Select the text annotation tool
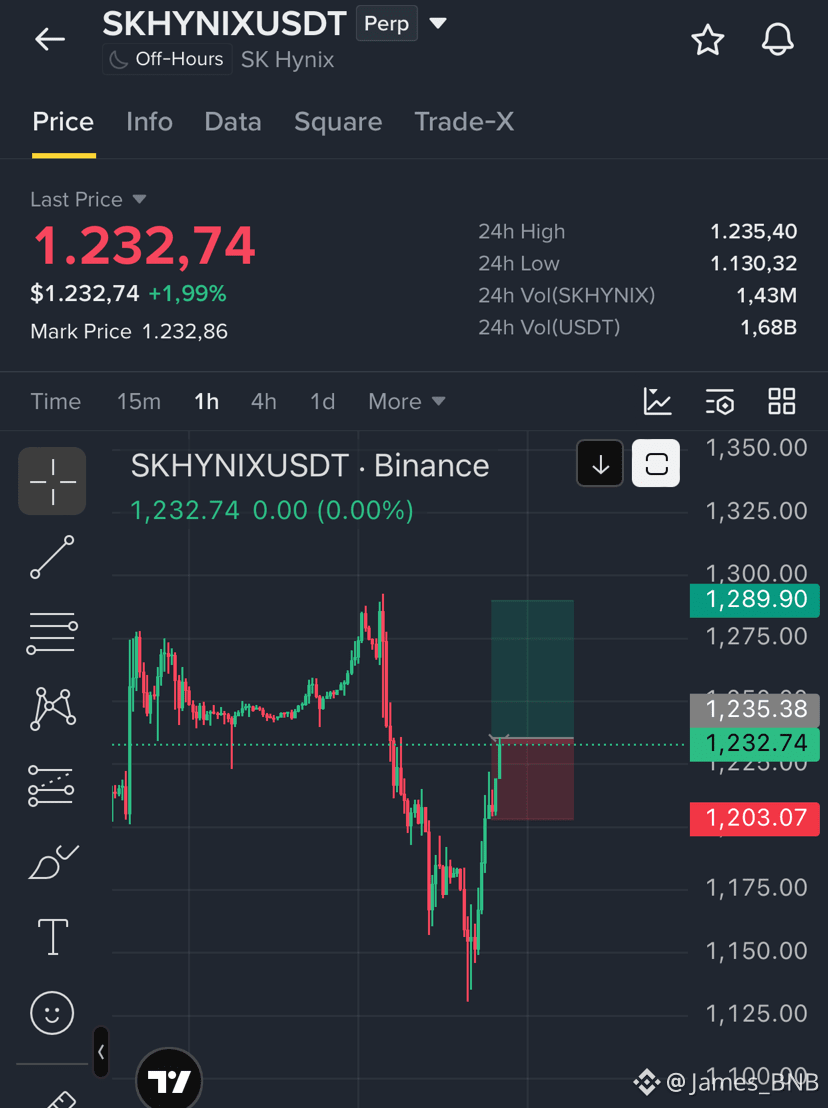The height and width of the screenshot is (1108, 828). coord(53,937)
